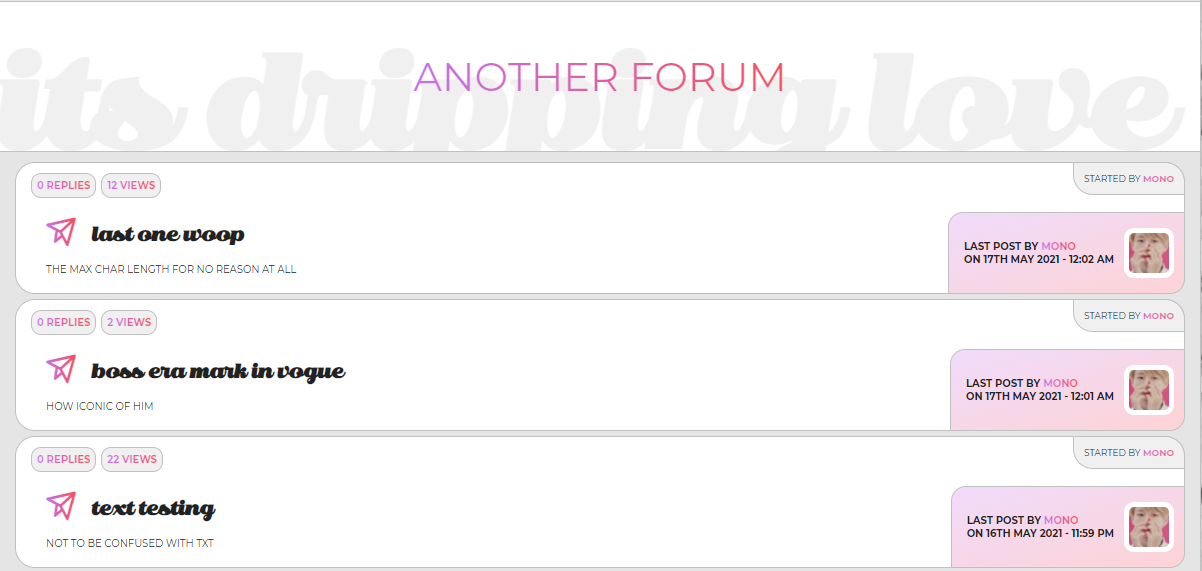Open the text testing thread
This screenshot has width=1202, height=571.
click(153, 509)
